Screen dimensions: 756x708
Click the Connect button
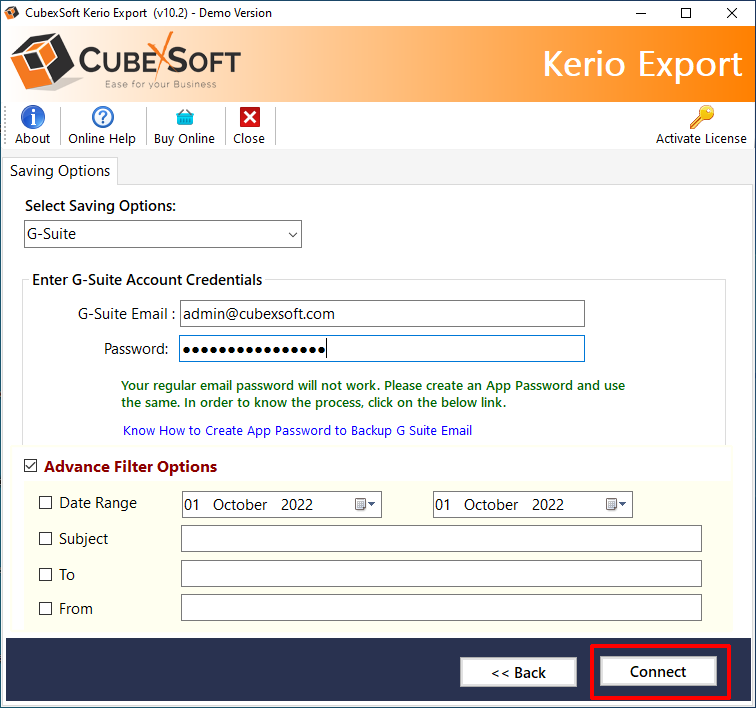(x=658, y=672)
